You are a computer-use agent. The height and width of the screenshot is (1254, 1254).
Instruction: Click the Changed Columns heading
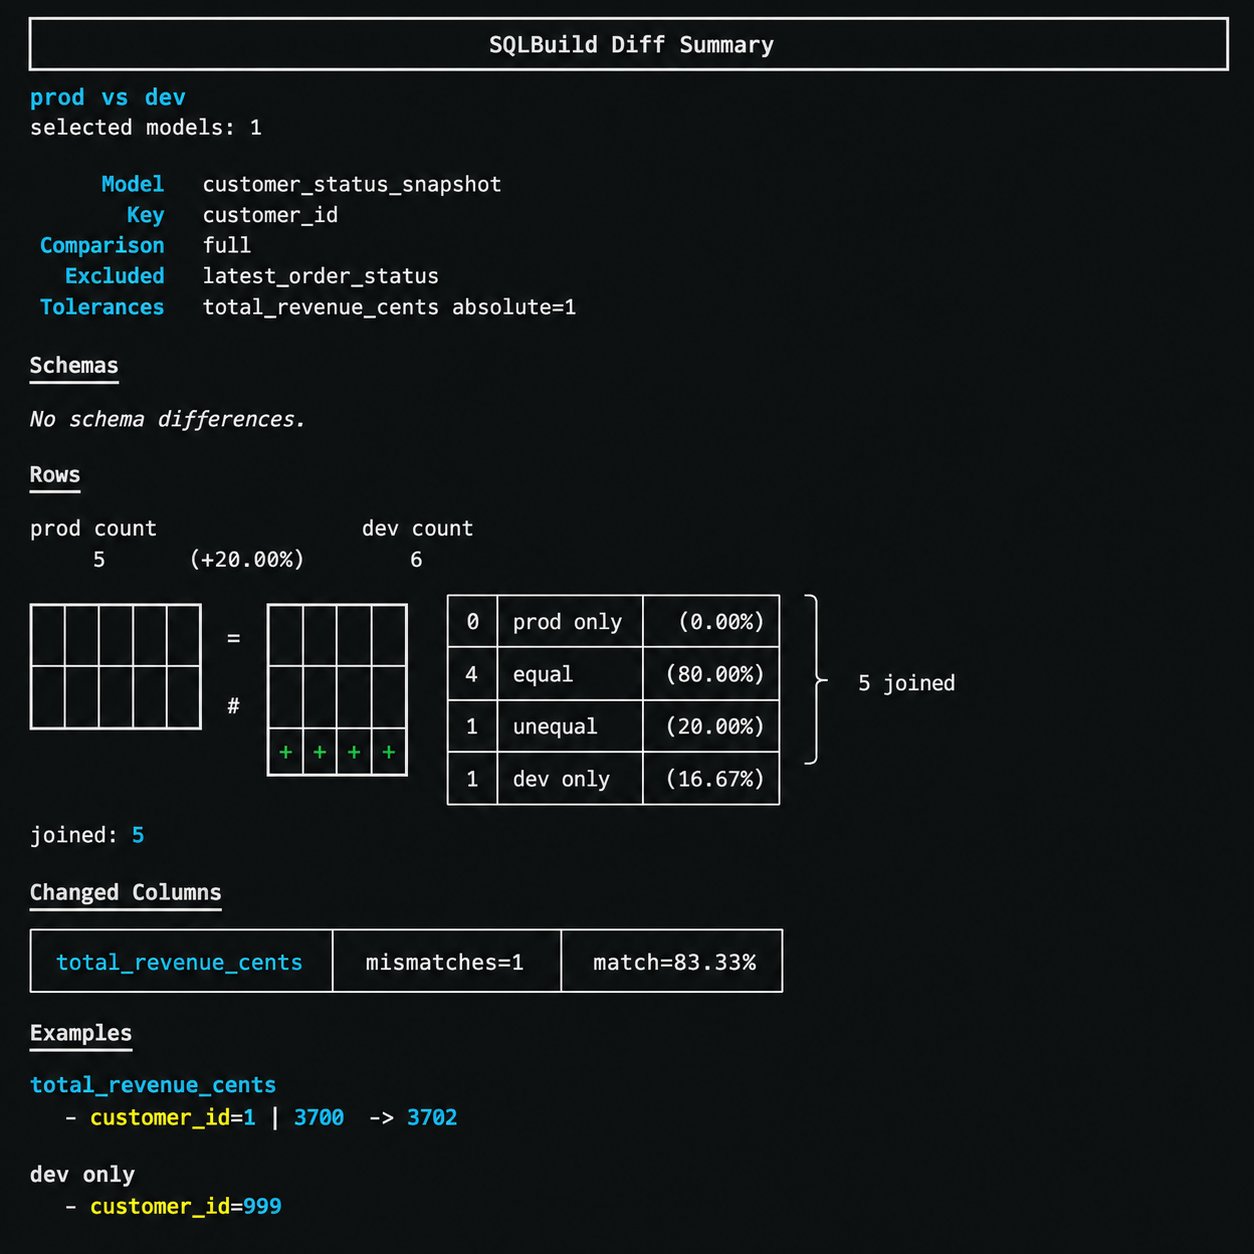pyautogui.click(x=126, y=892)
